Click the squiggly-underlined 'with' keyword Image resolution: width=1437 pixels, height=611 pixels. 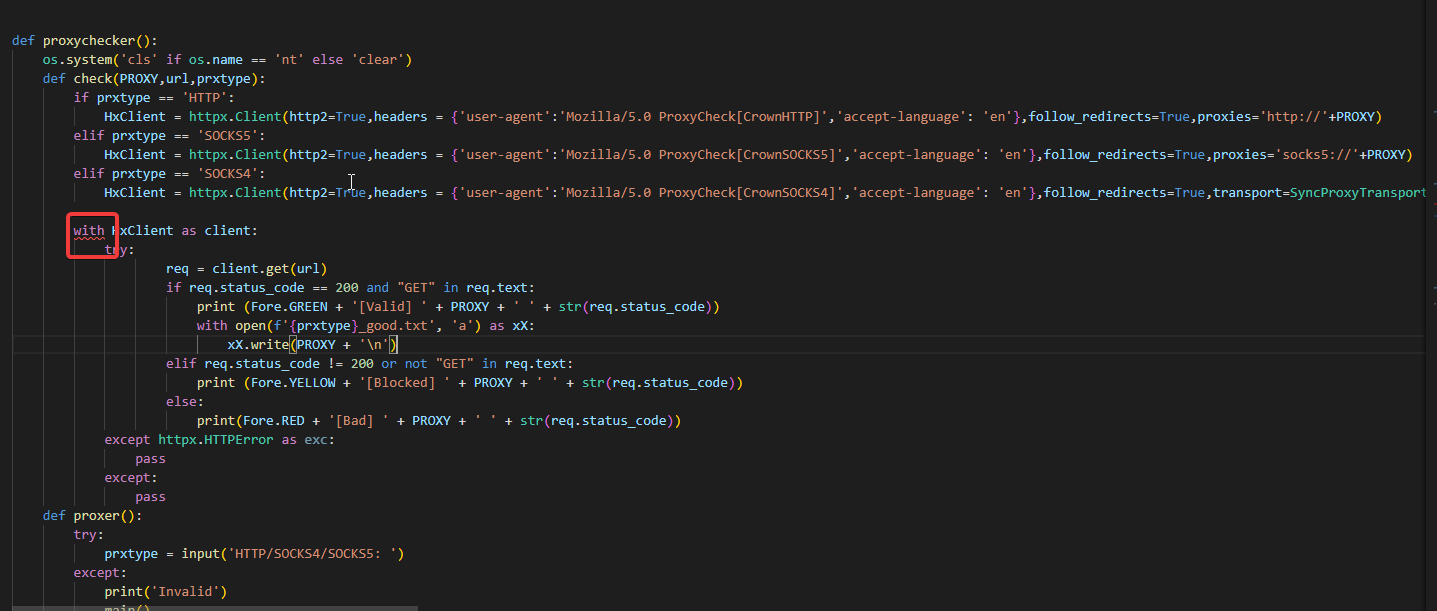click(88, 231)
